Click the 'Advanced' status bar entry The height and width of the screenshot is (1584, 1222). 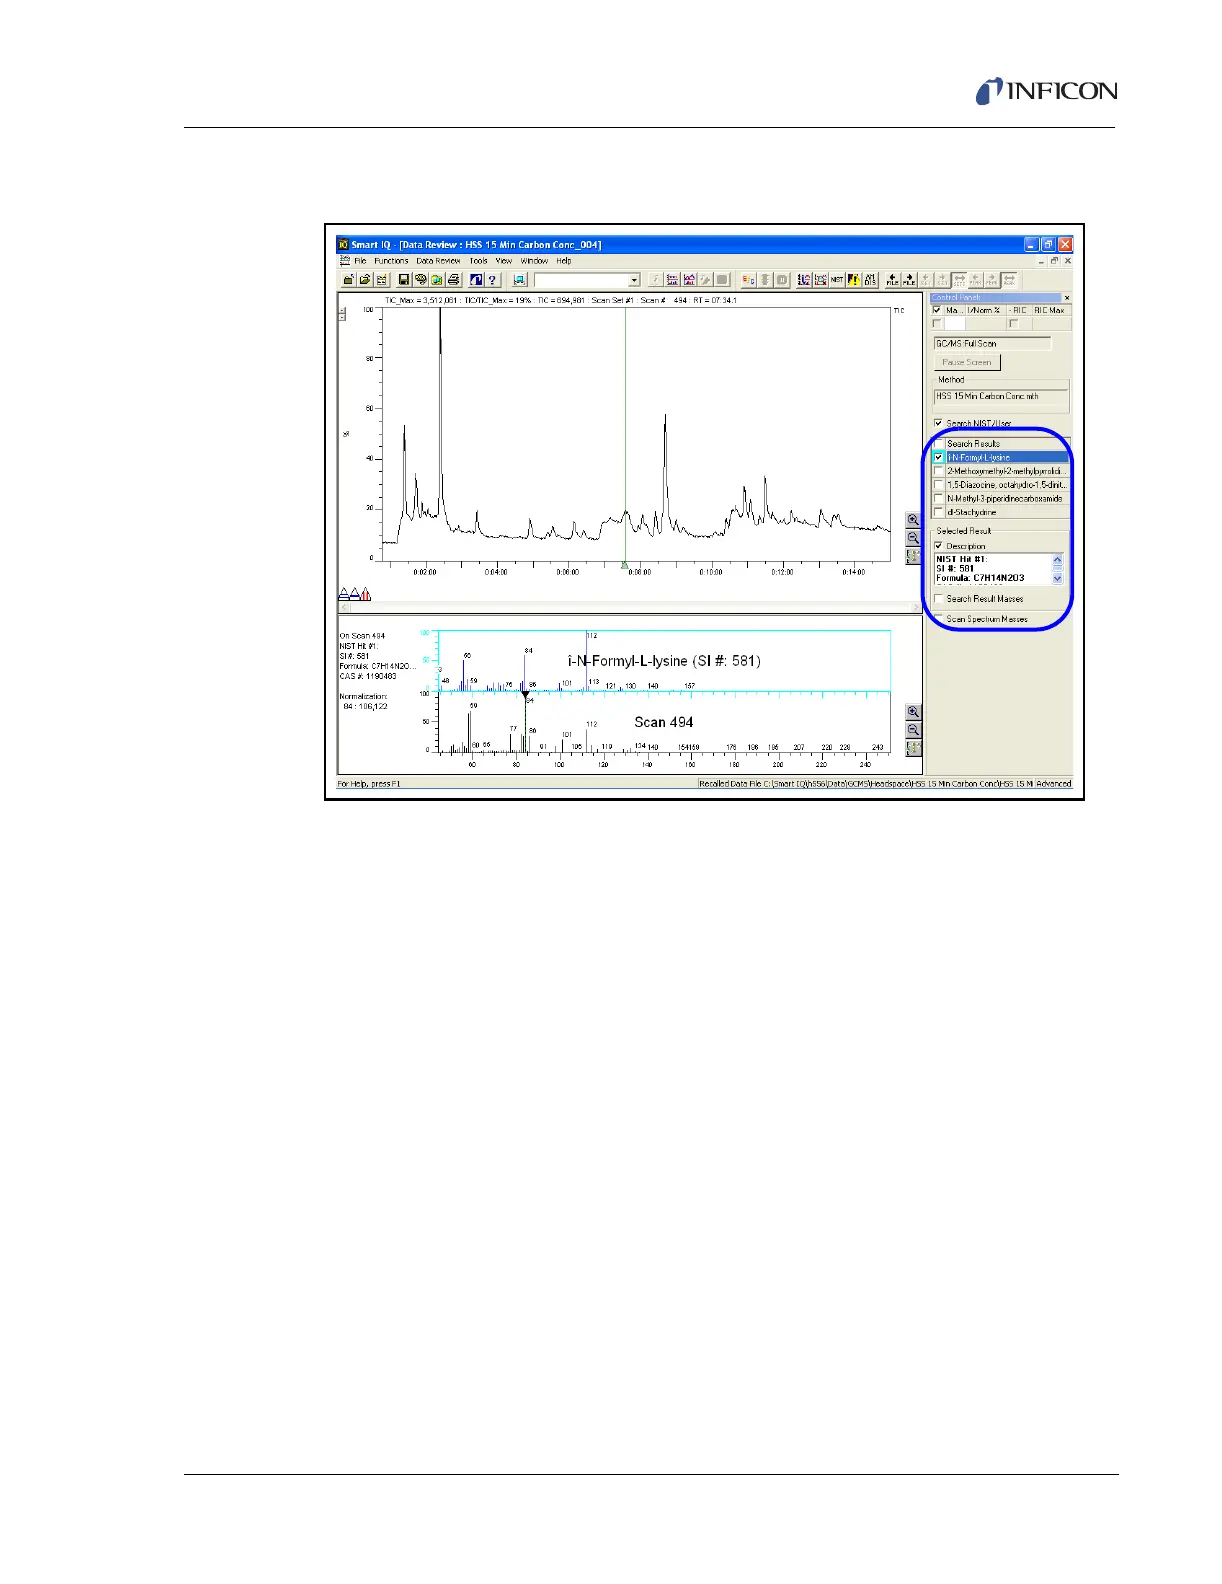pos(1053,784)
